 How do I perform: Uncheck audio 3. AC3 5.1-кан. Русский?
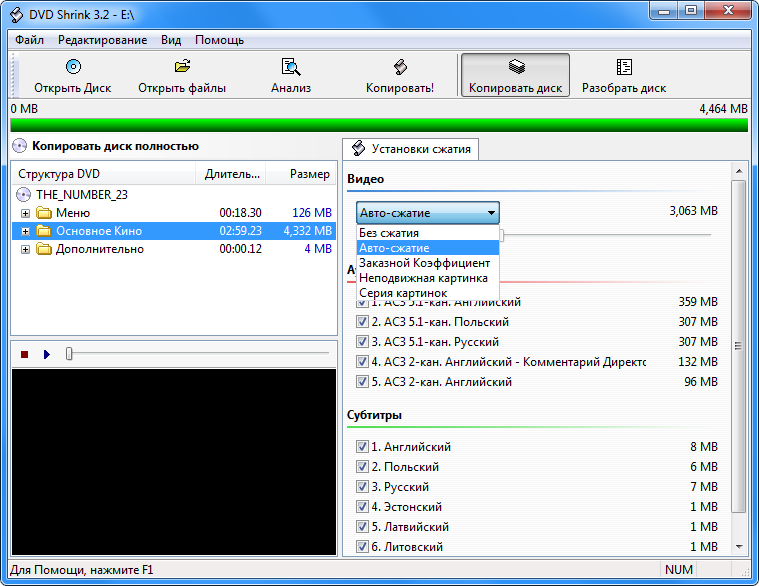tap(362, 342)
